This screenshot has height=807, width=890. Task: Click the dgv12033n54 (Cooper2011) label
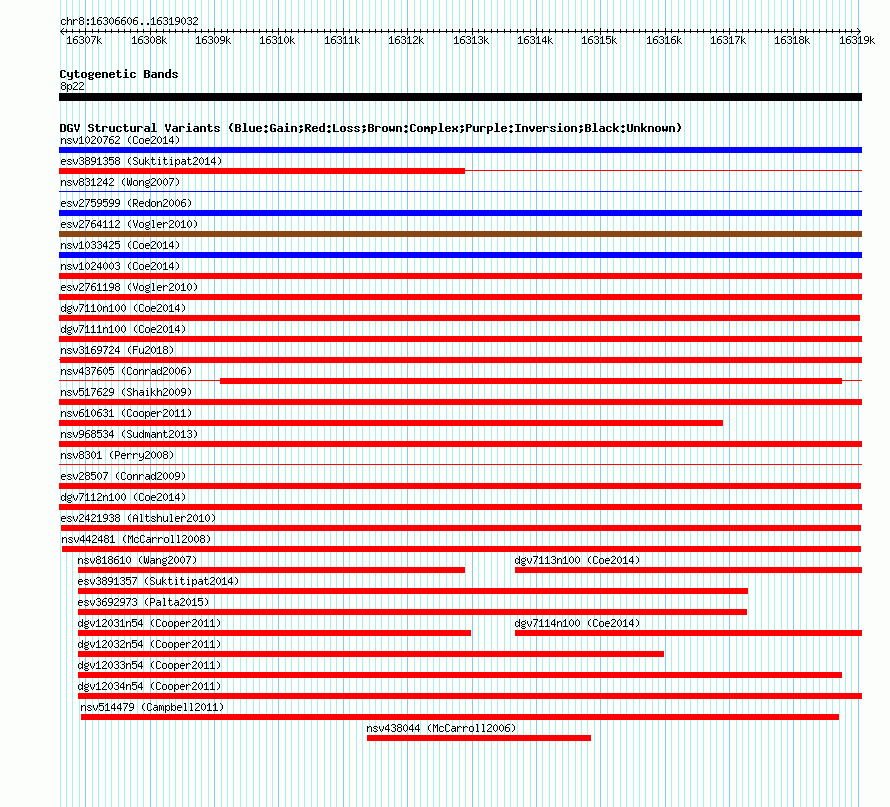149,665
